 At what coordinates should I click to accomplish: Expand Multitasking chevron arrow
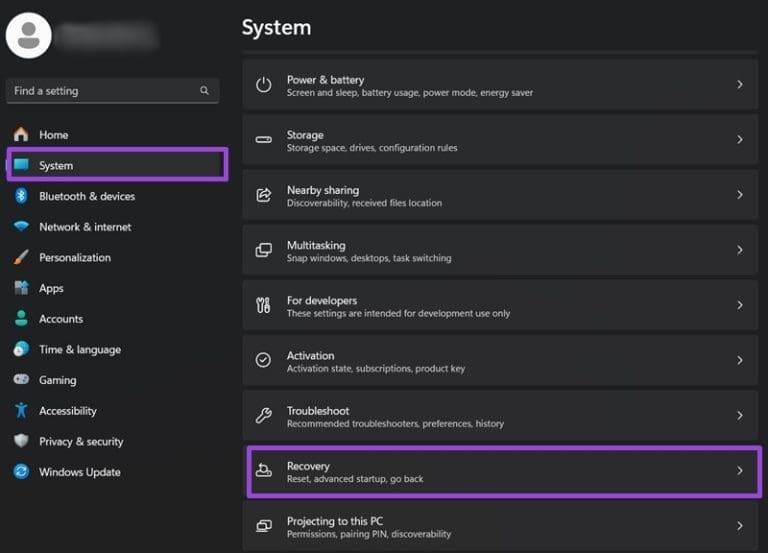[x=740, y=250]
